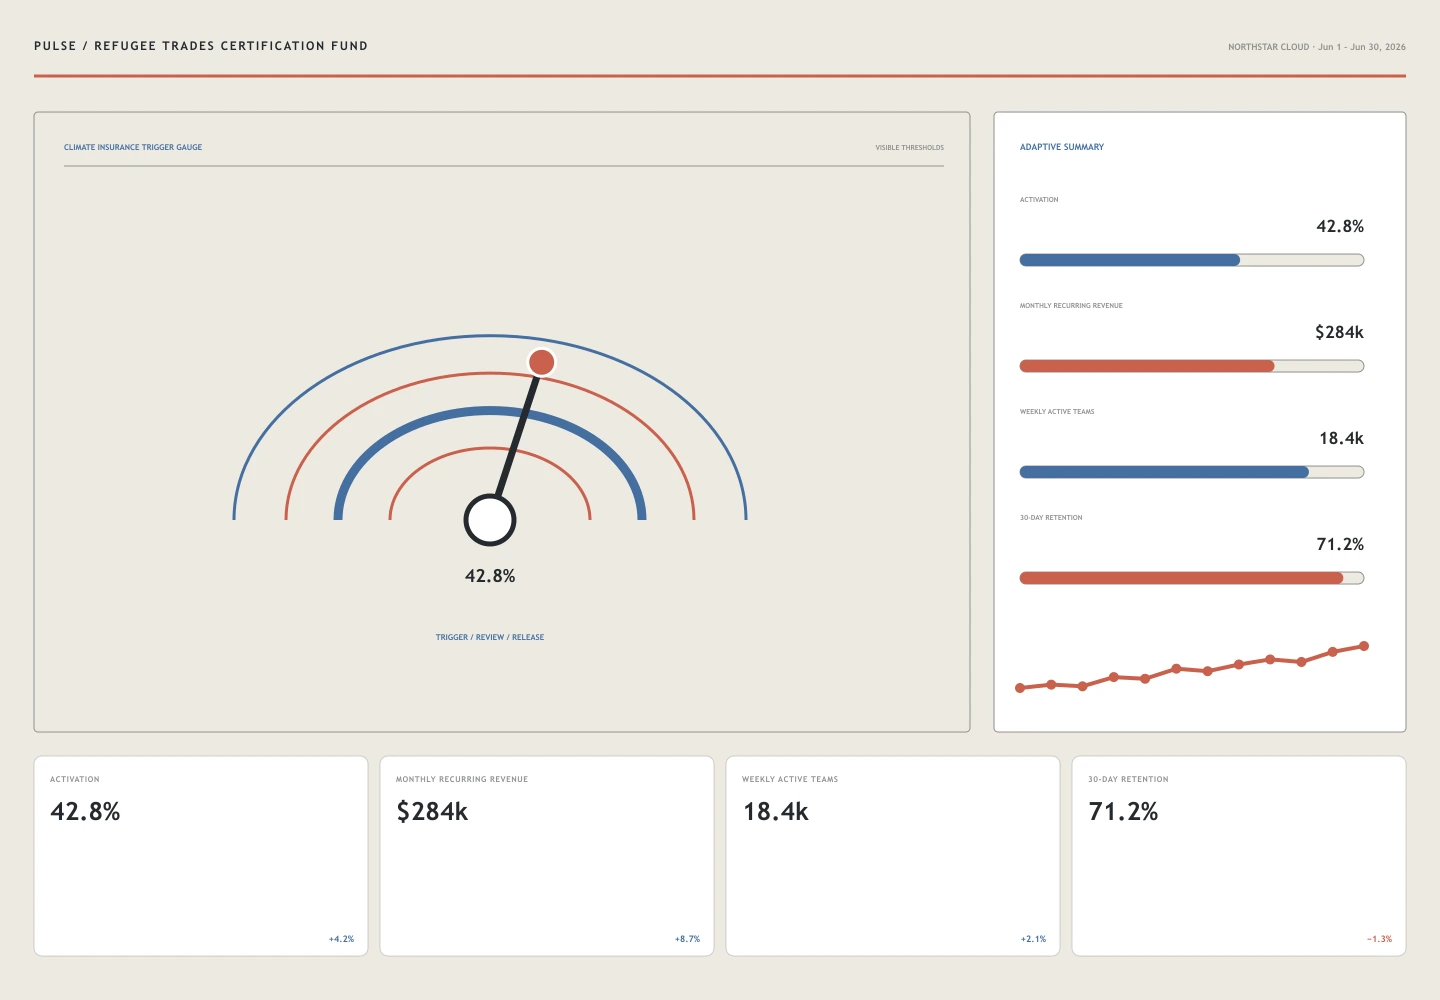The image size is (1440, 1000).
Task: Click the +2.1% change indicator
Action: coord(1033,939)
